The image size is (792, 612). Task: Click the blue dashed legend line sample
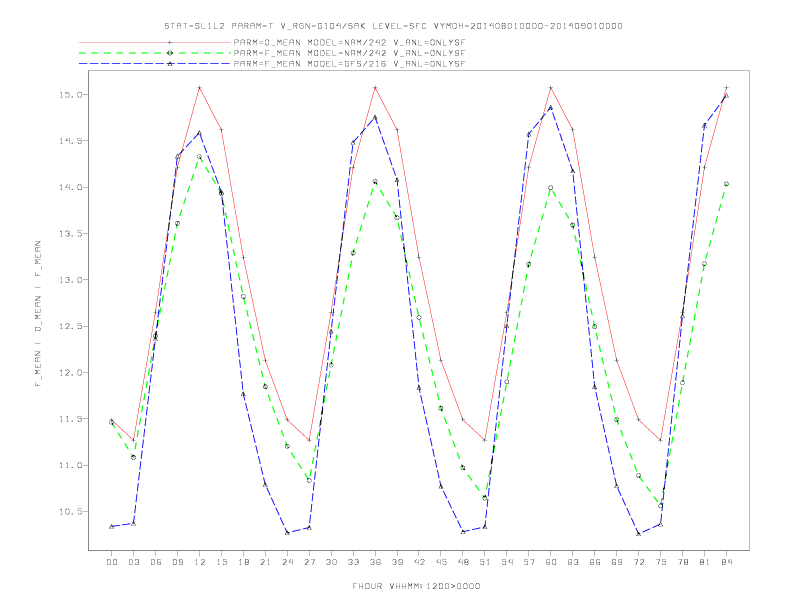pos(155,64)
